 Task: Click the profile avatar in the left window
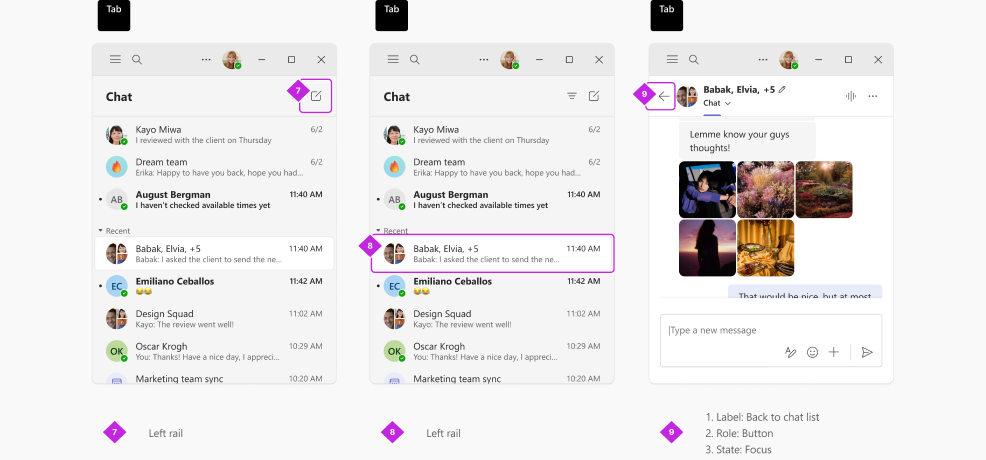coord(232,60)
